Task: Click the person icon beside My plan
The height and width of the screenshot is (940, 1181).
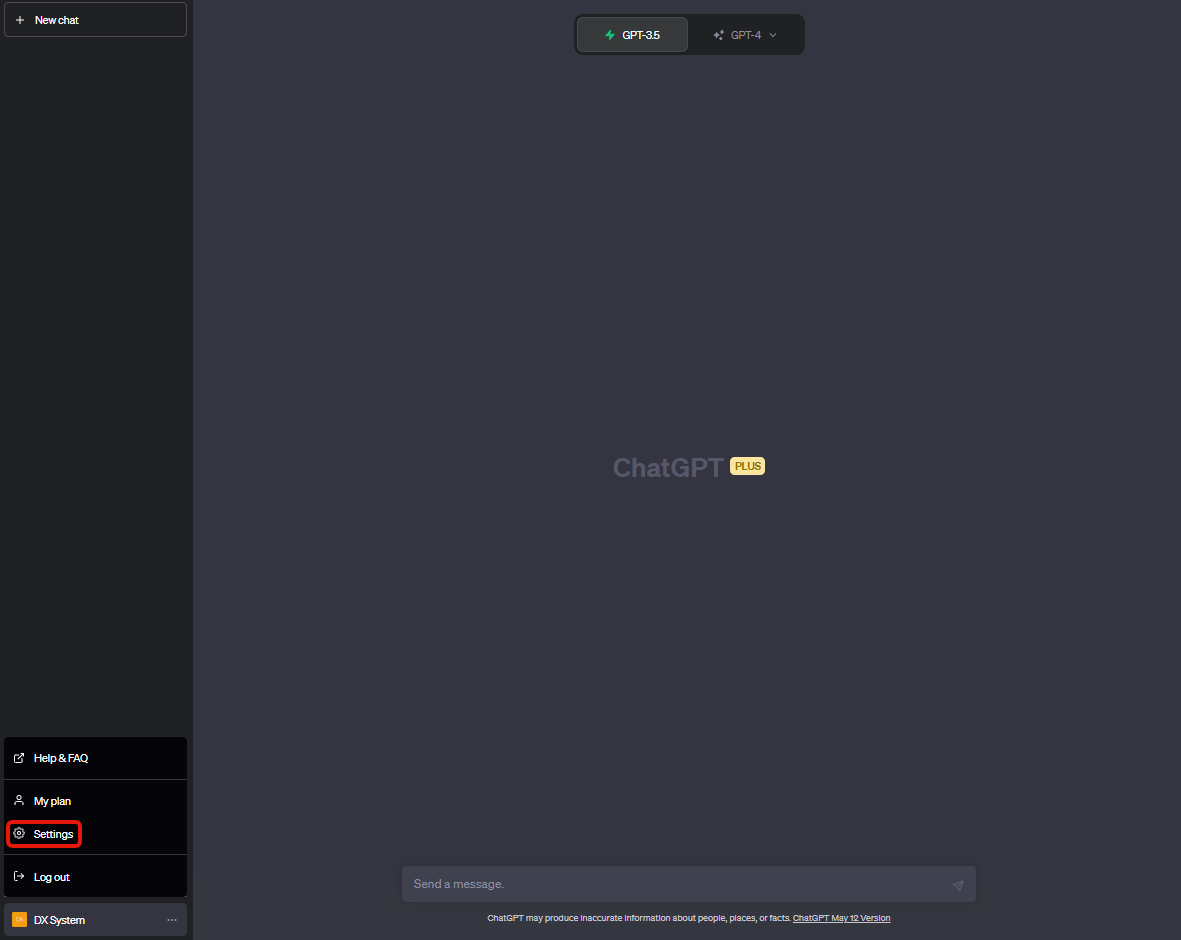Action: pyautogui.click(x=20, y=801)
